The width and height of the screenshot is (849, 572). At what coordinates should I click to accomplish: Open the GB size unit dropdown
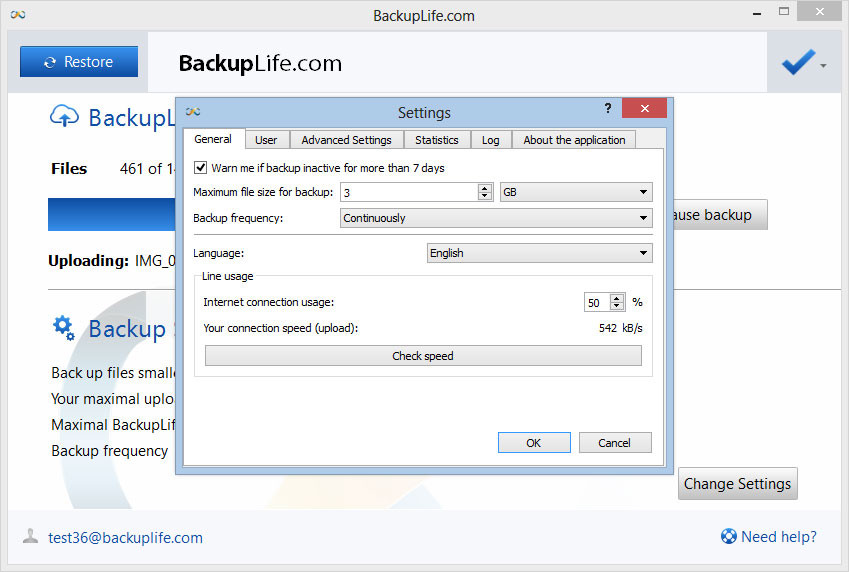576,192
